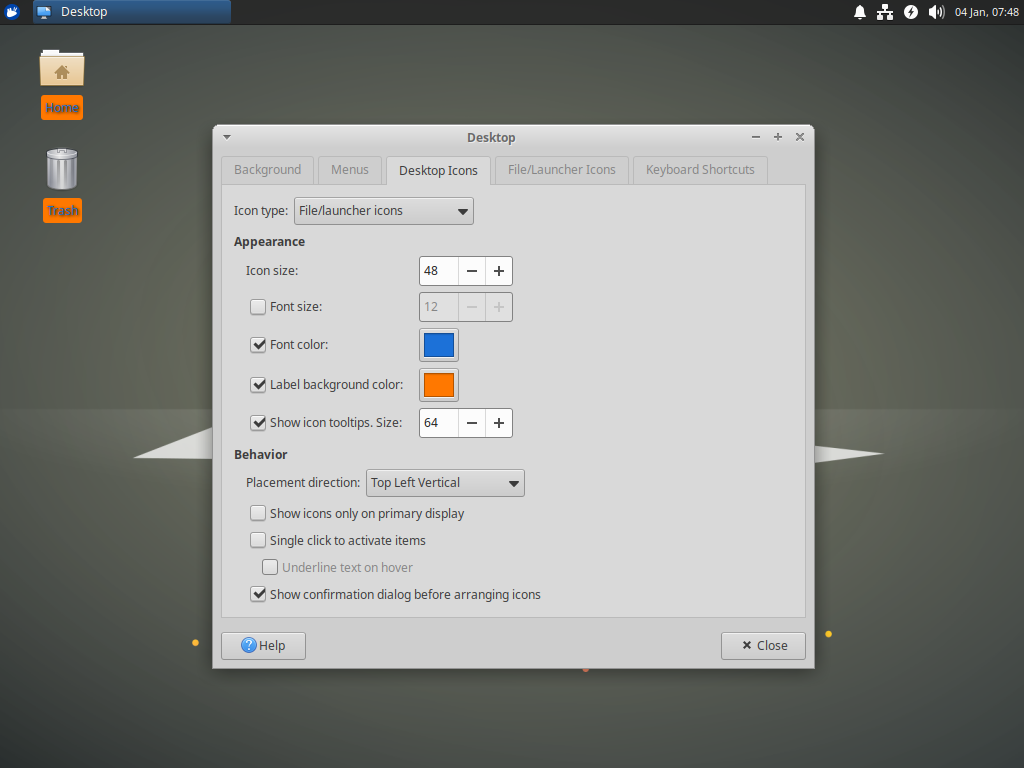Disable Show icon tooltips
The width and height of the screenshot is (1024, 768).
(x=258, y=422)
